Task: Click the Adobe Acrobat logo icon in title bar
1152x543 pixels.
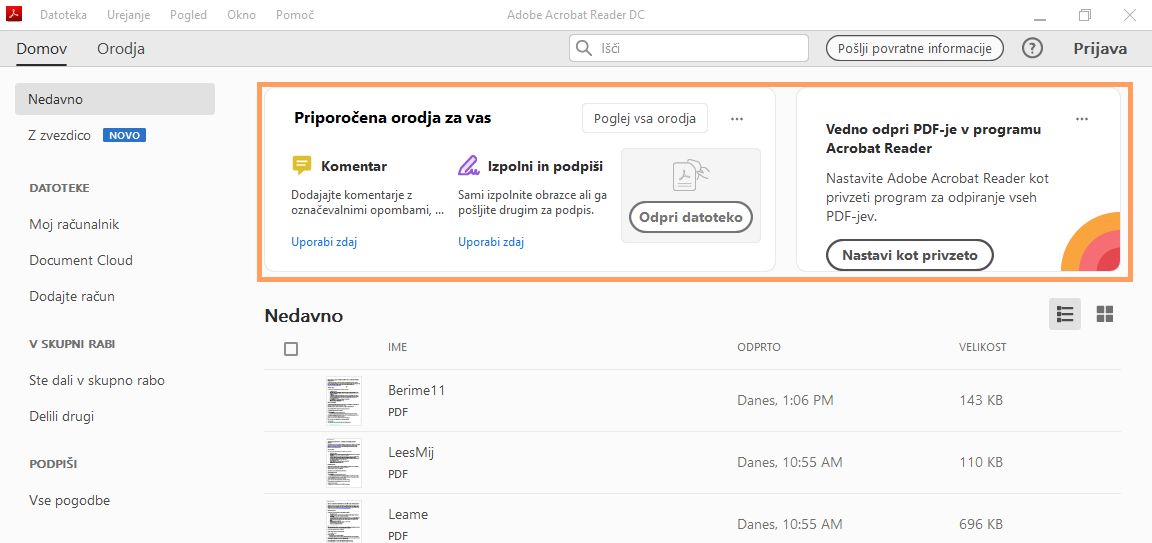Action: (15, 15)
